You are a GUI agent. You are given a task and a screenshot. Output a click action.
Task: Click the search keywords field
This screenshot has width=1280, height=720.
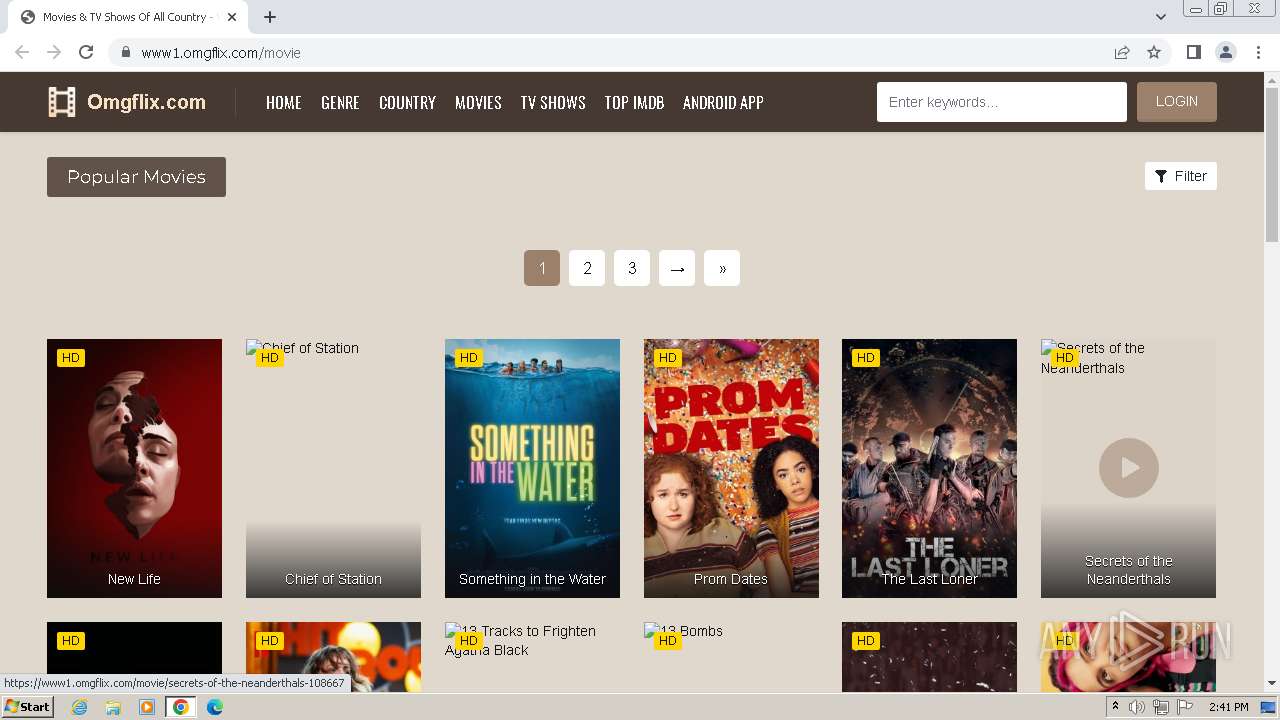click(1002, 102)
